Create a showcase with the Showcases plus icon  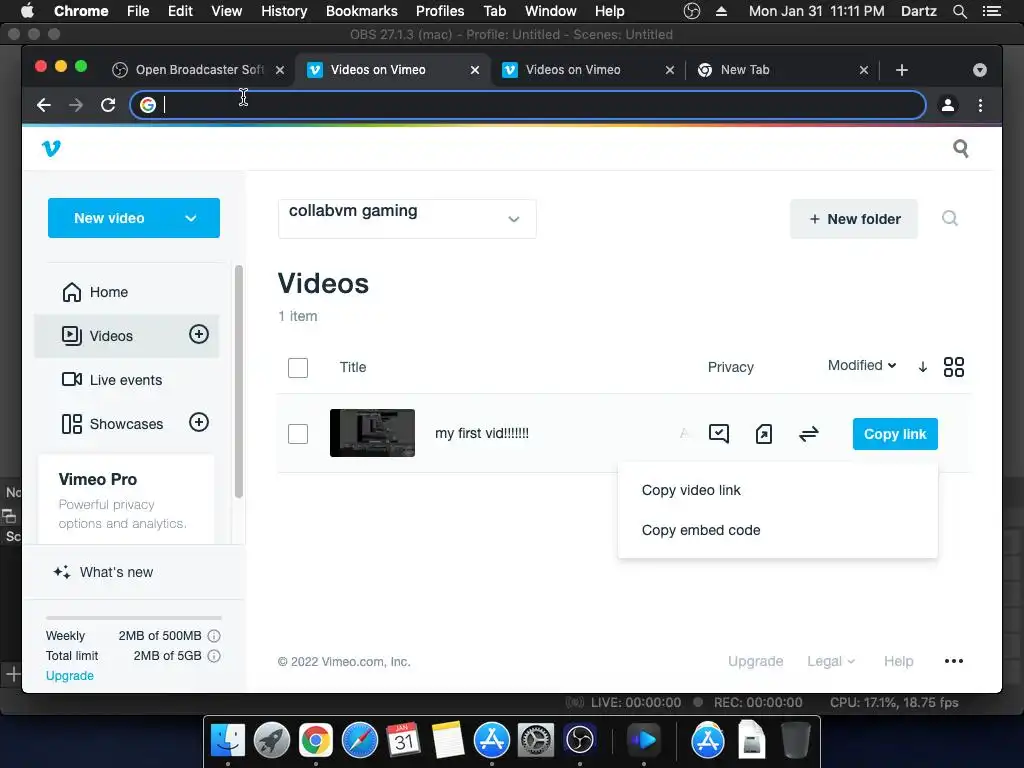[199, 422]
